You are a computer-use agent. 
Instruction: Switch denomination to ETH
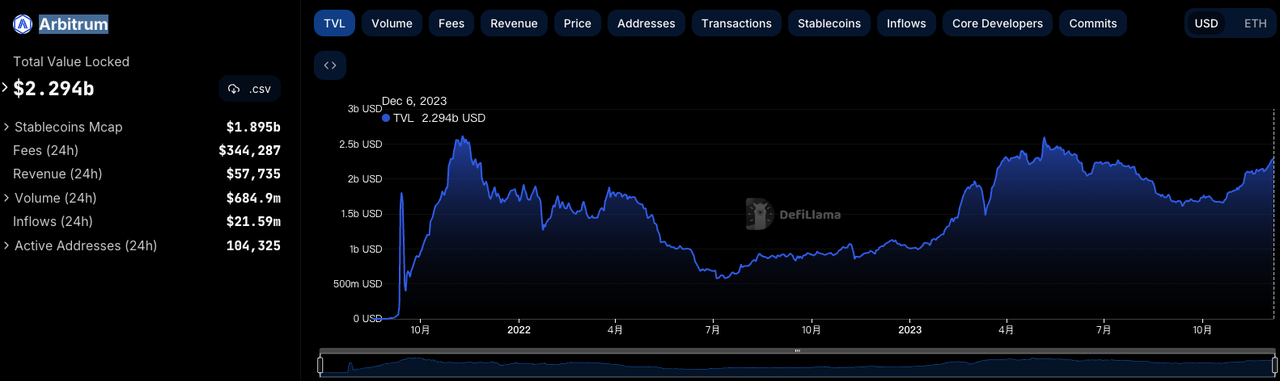point(1255,23)
